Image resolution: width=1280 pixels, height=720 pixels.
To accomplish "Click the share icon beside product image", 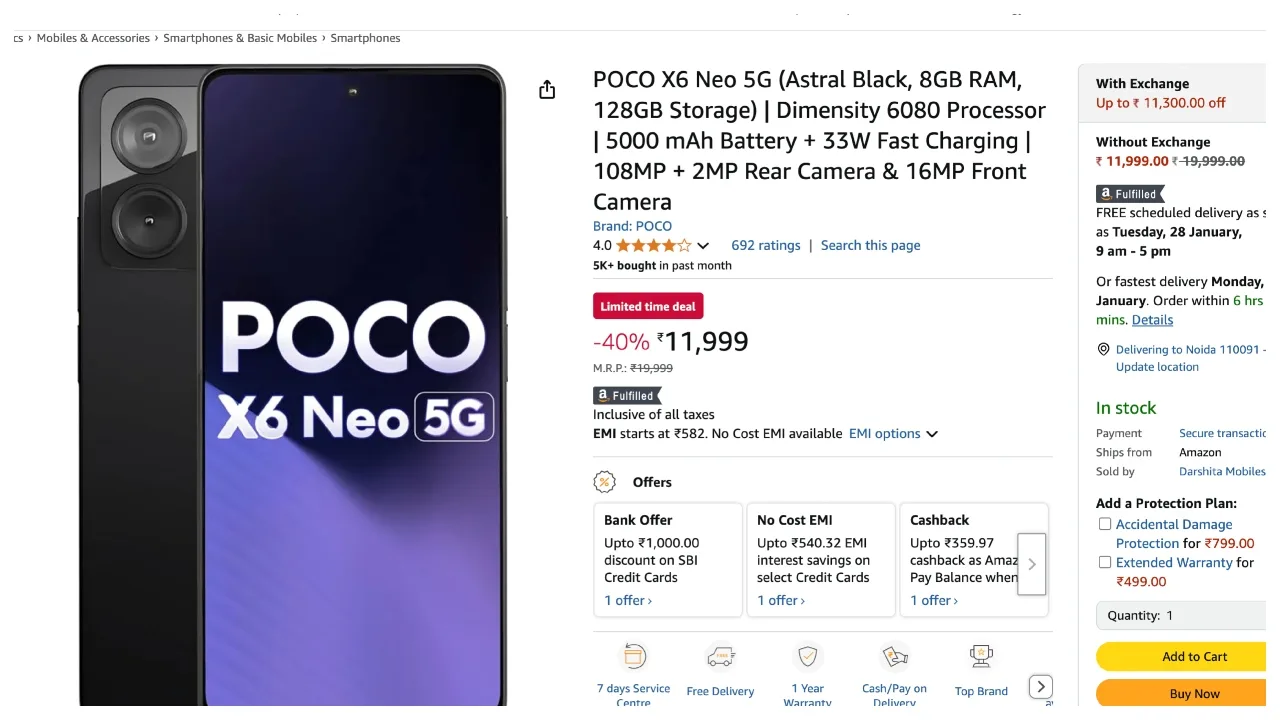I will [547, 90].
